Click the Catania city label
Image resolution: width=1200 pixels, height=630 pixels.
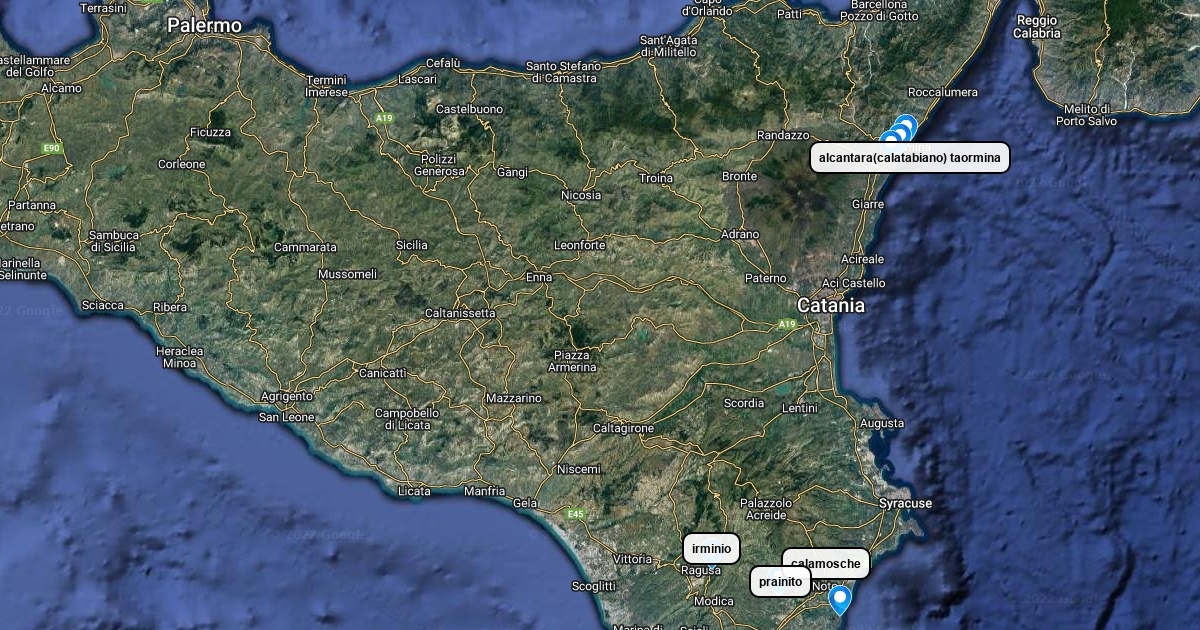[831, 305]
